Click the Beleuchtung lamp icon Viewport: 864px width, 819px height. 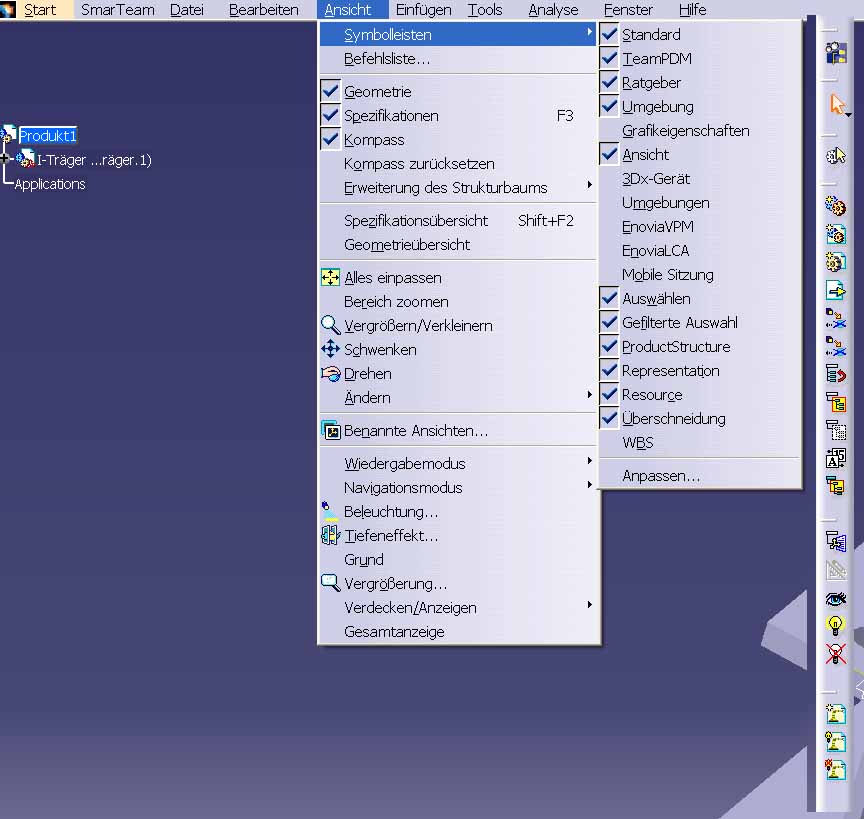330,511
